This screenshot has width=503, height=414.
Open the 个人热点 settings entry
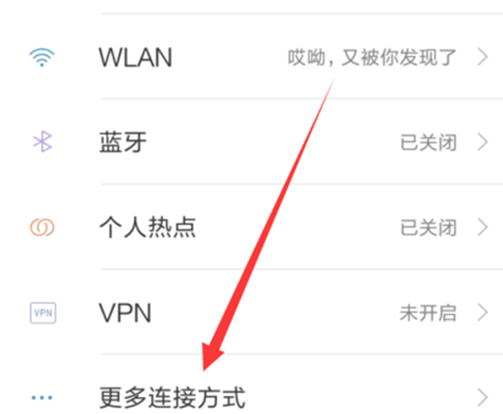(251, 227)
